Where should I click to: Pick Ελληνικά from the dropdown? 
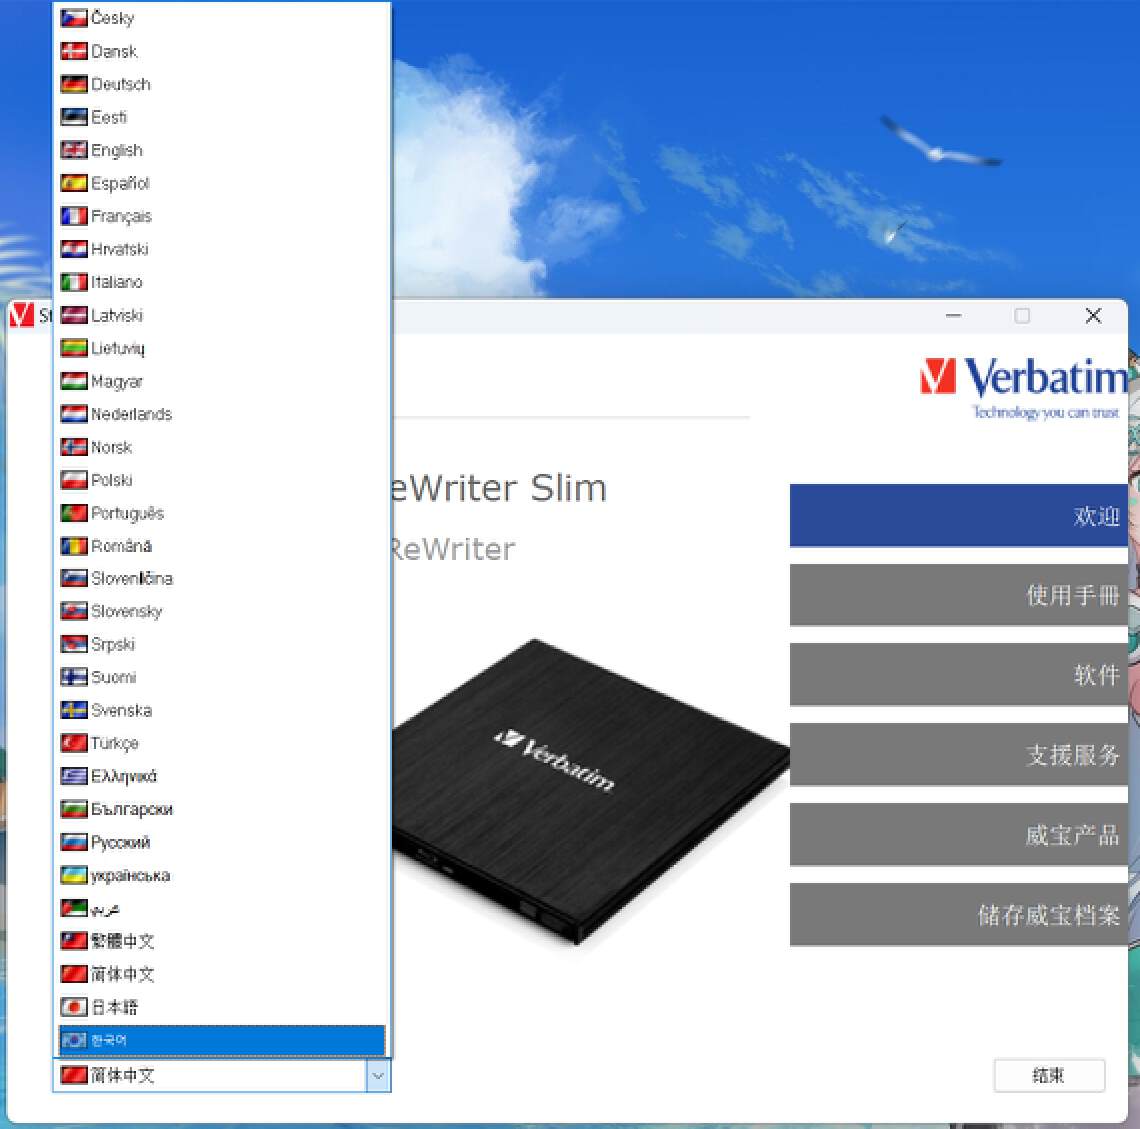pos(222,776)
